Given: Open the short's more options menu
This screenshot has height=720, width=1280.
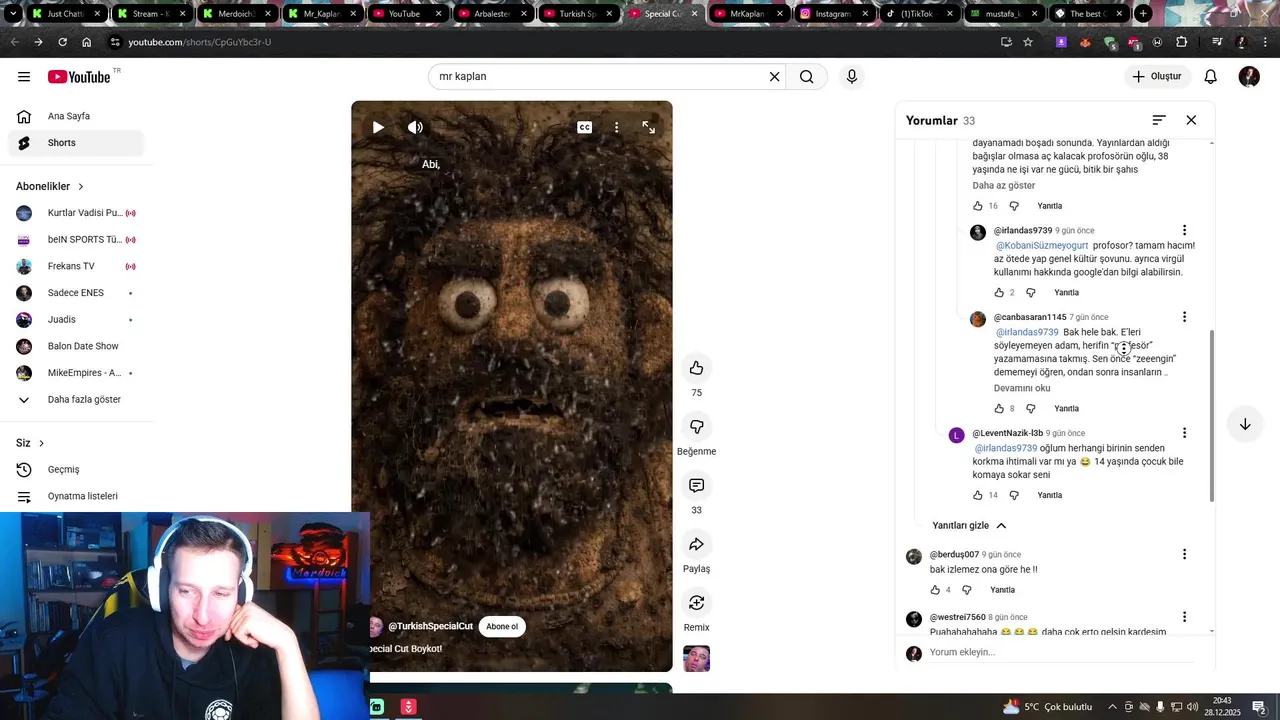Looking at the screenshot, I should pos(617,127).
